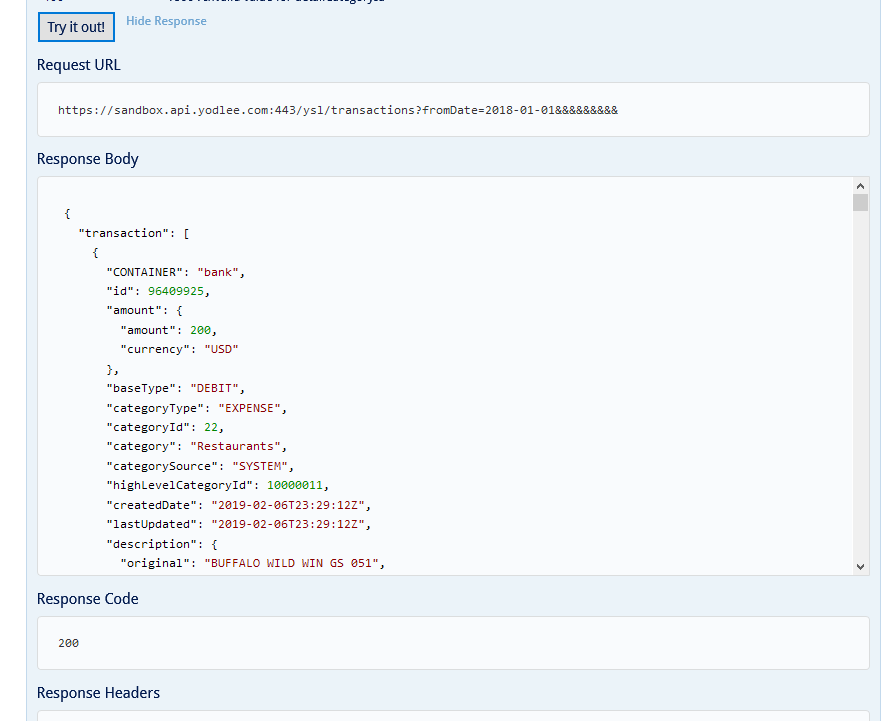Click the "BUFFALO WILD WIN GS 051" value
The image size is (887, 721).
coord(291,563)
